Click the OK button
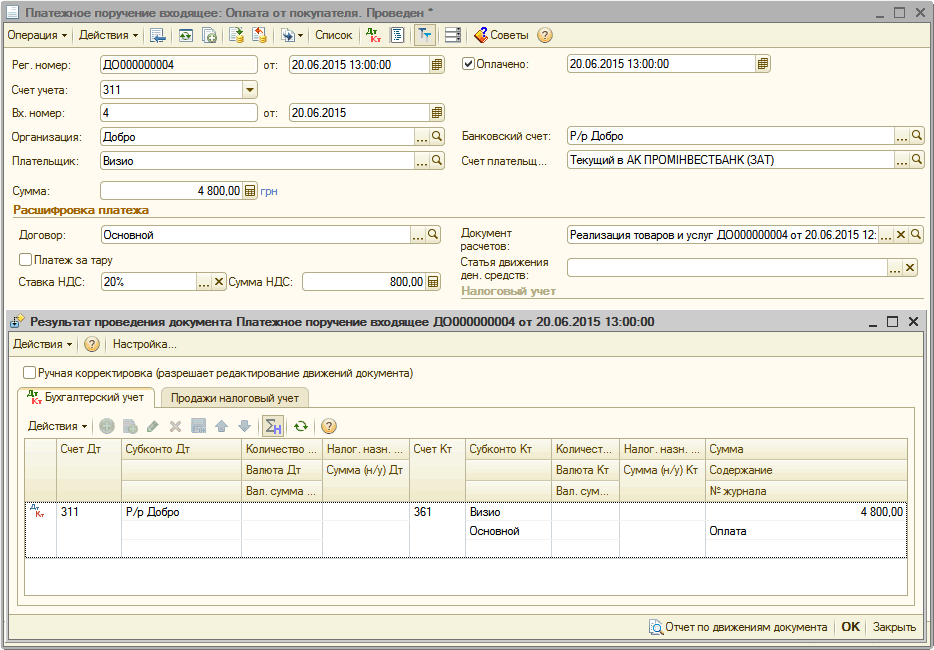This screenshot has height=650, width=934. (850, 627)
